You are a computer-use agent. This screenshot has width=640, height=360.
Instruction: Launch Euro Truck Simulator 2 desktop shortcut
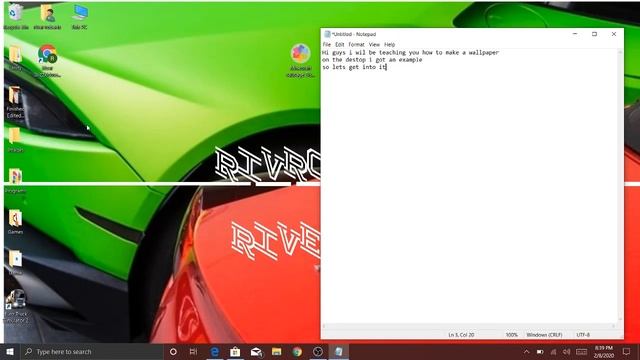16,306
